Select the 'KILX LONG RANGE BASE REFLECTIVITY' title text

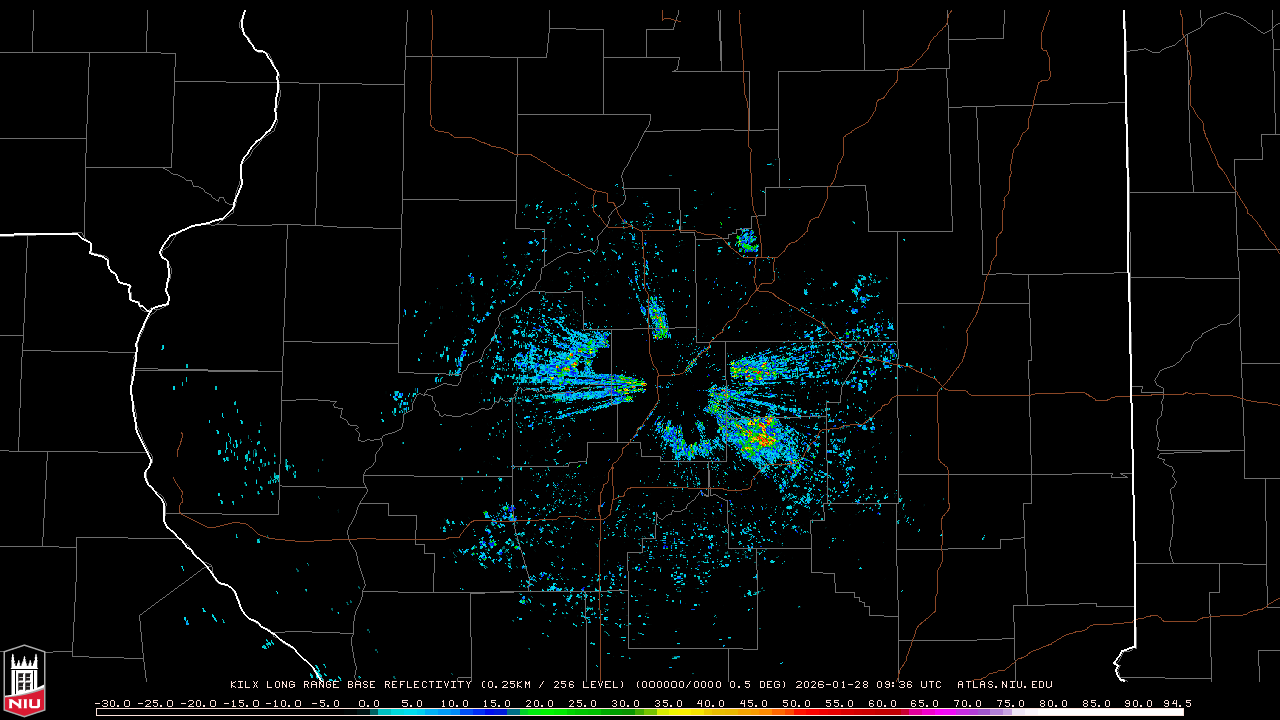tap(350, 685)
